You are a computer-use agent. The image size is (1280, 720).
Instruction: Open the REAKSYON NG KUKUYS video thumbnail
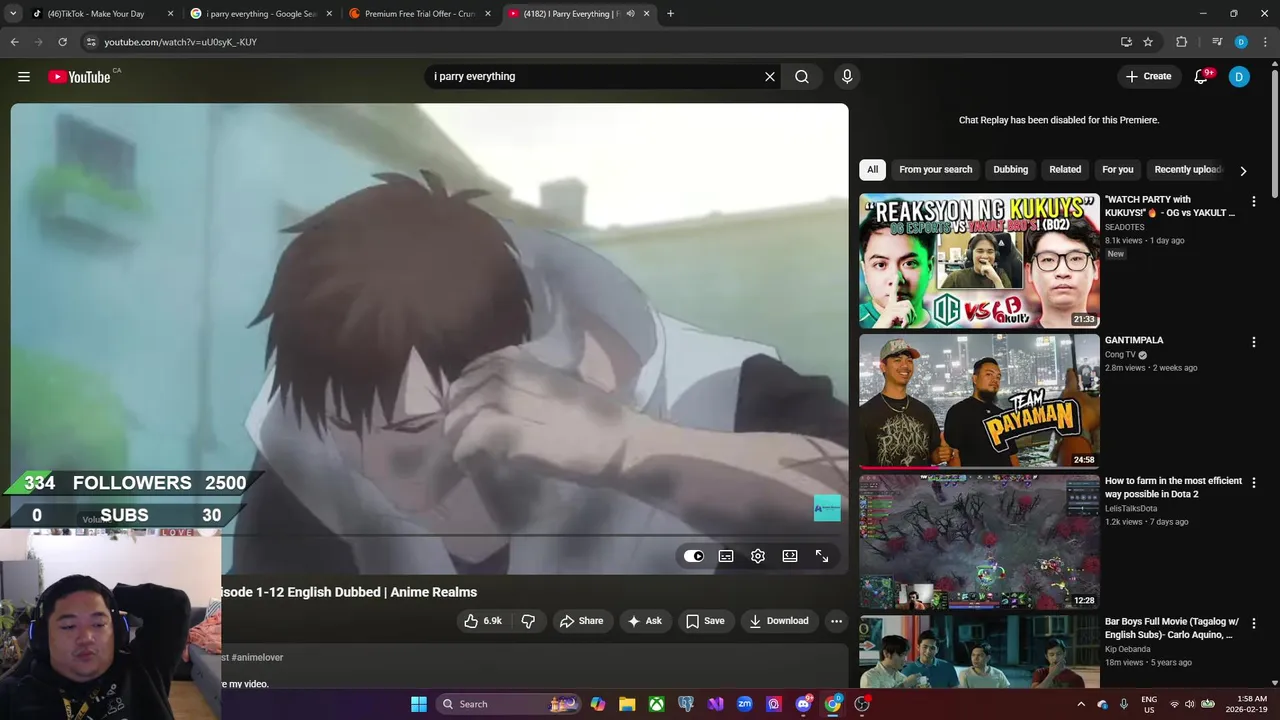(979, 260)
